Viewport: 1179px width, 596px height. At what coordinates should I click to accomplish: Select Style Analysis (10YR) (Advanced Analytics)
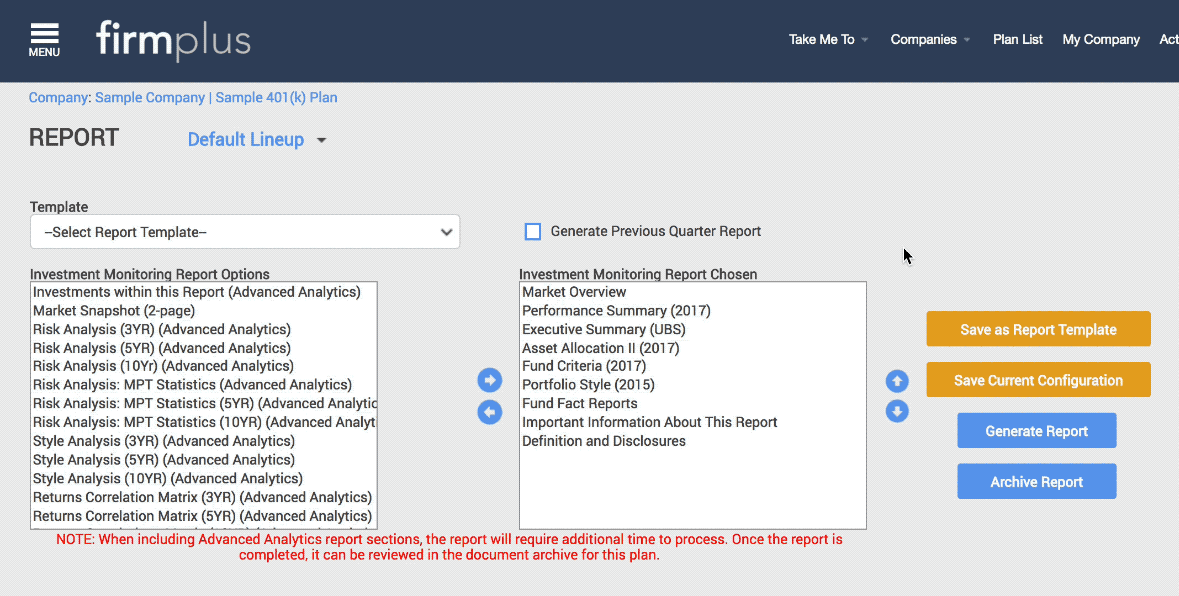(x=204, y=479)
